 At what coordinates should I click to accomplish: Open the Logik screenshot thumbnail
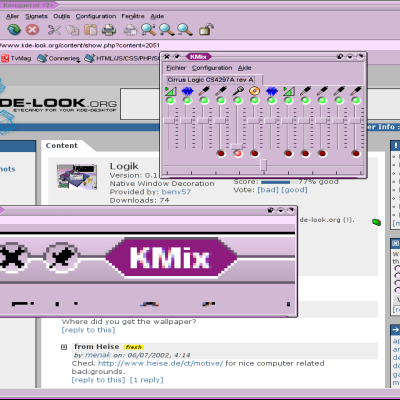click(77, 177)
